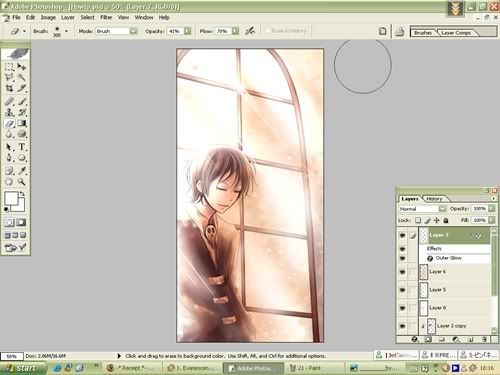Select the Eraser tool in toolbox

point(9,123)
